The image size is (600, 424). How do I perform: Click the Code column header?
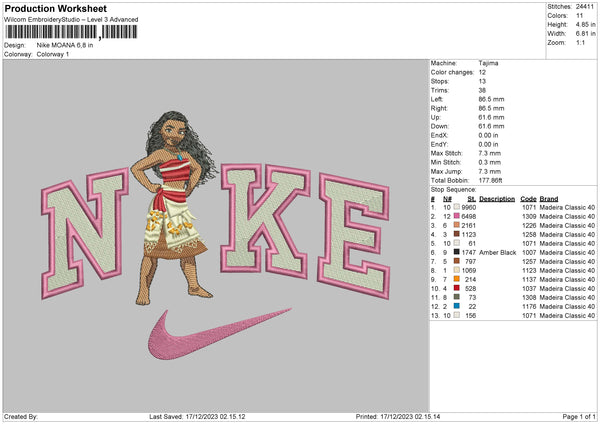pos(529,199)
